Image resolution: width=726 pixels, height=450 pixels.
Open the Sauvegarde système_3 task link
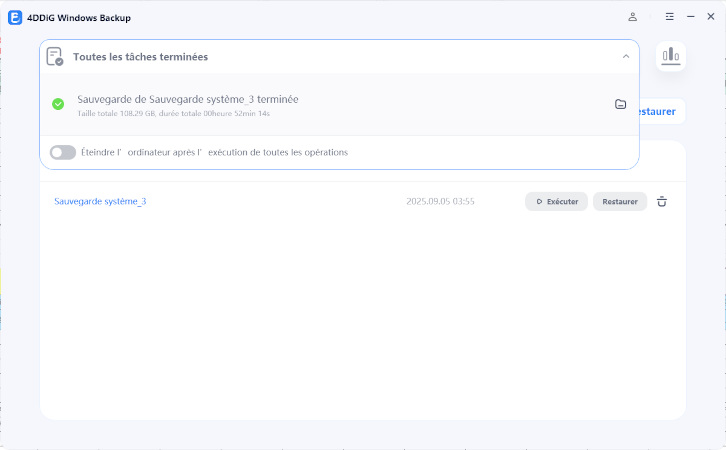coord(100,201)
